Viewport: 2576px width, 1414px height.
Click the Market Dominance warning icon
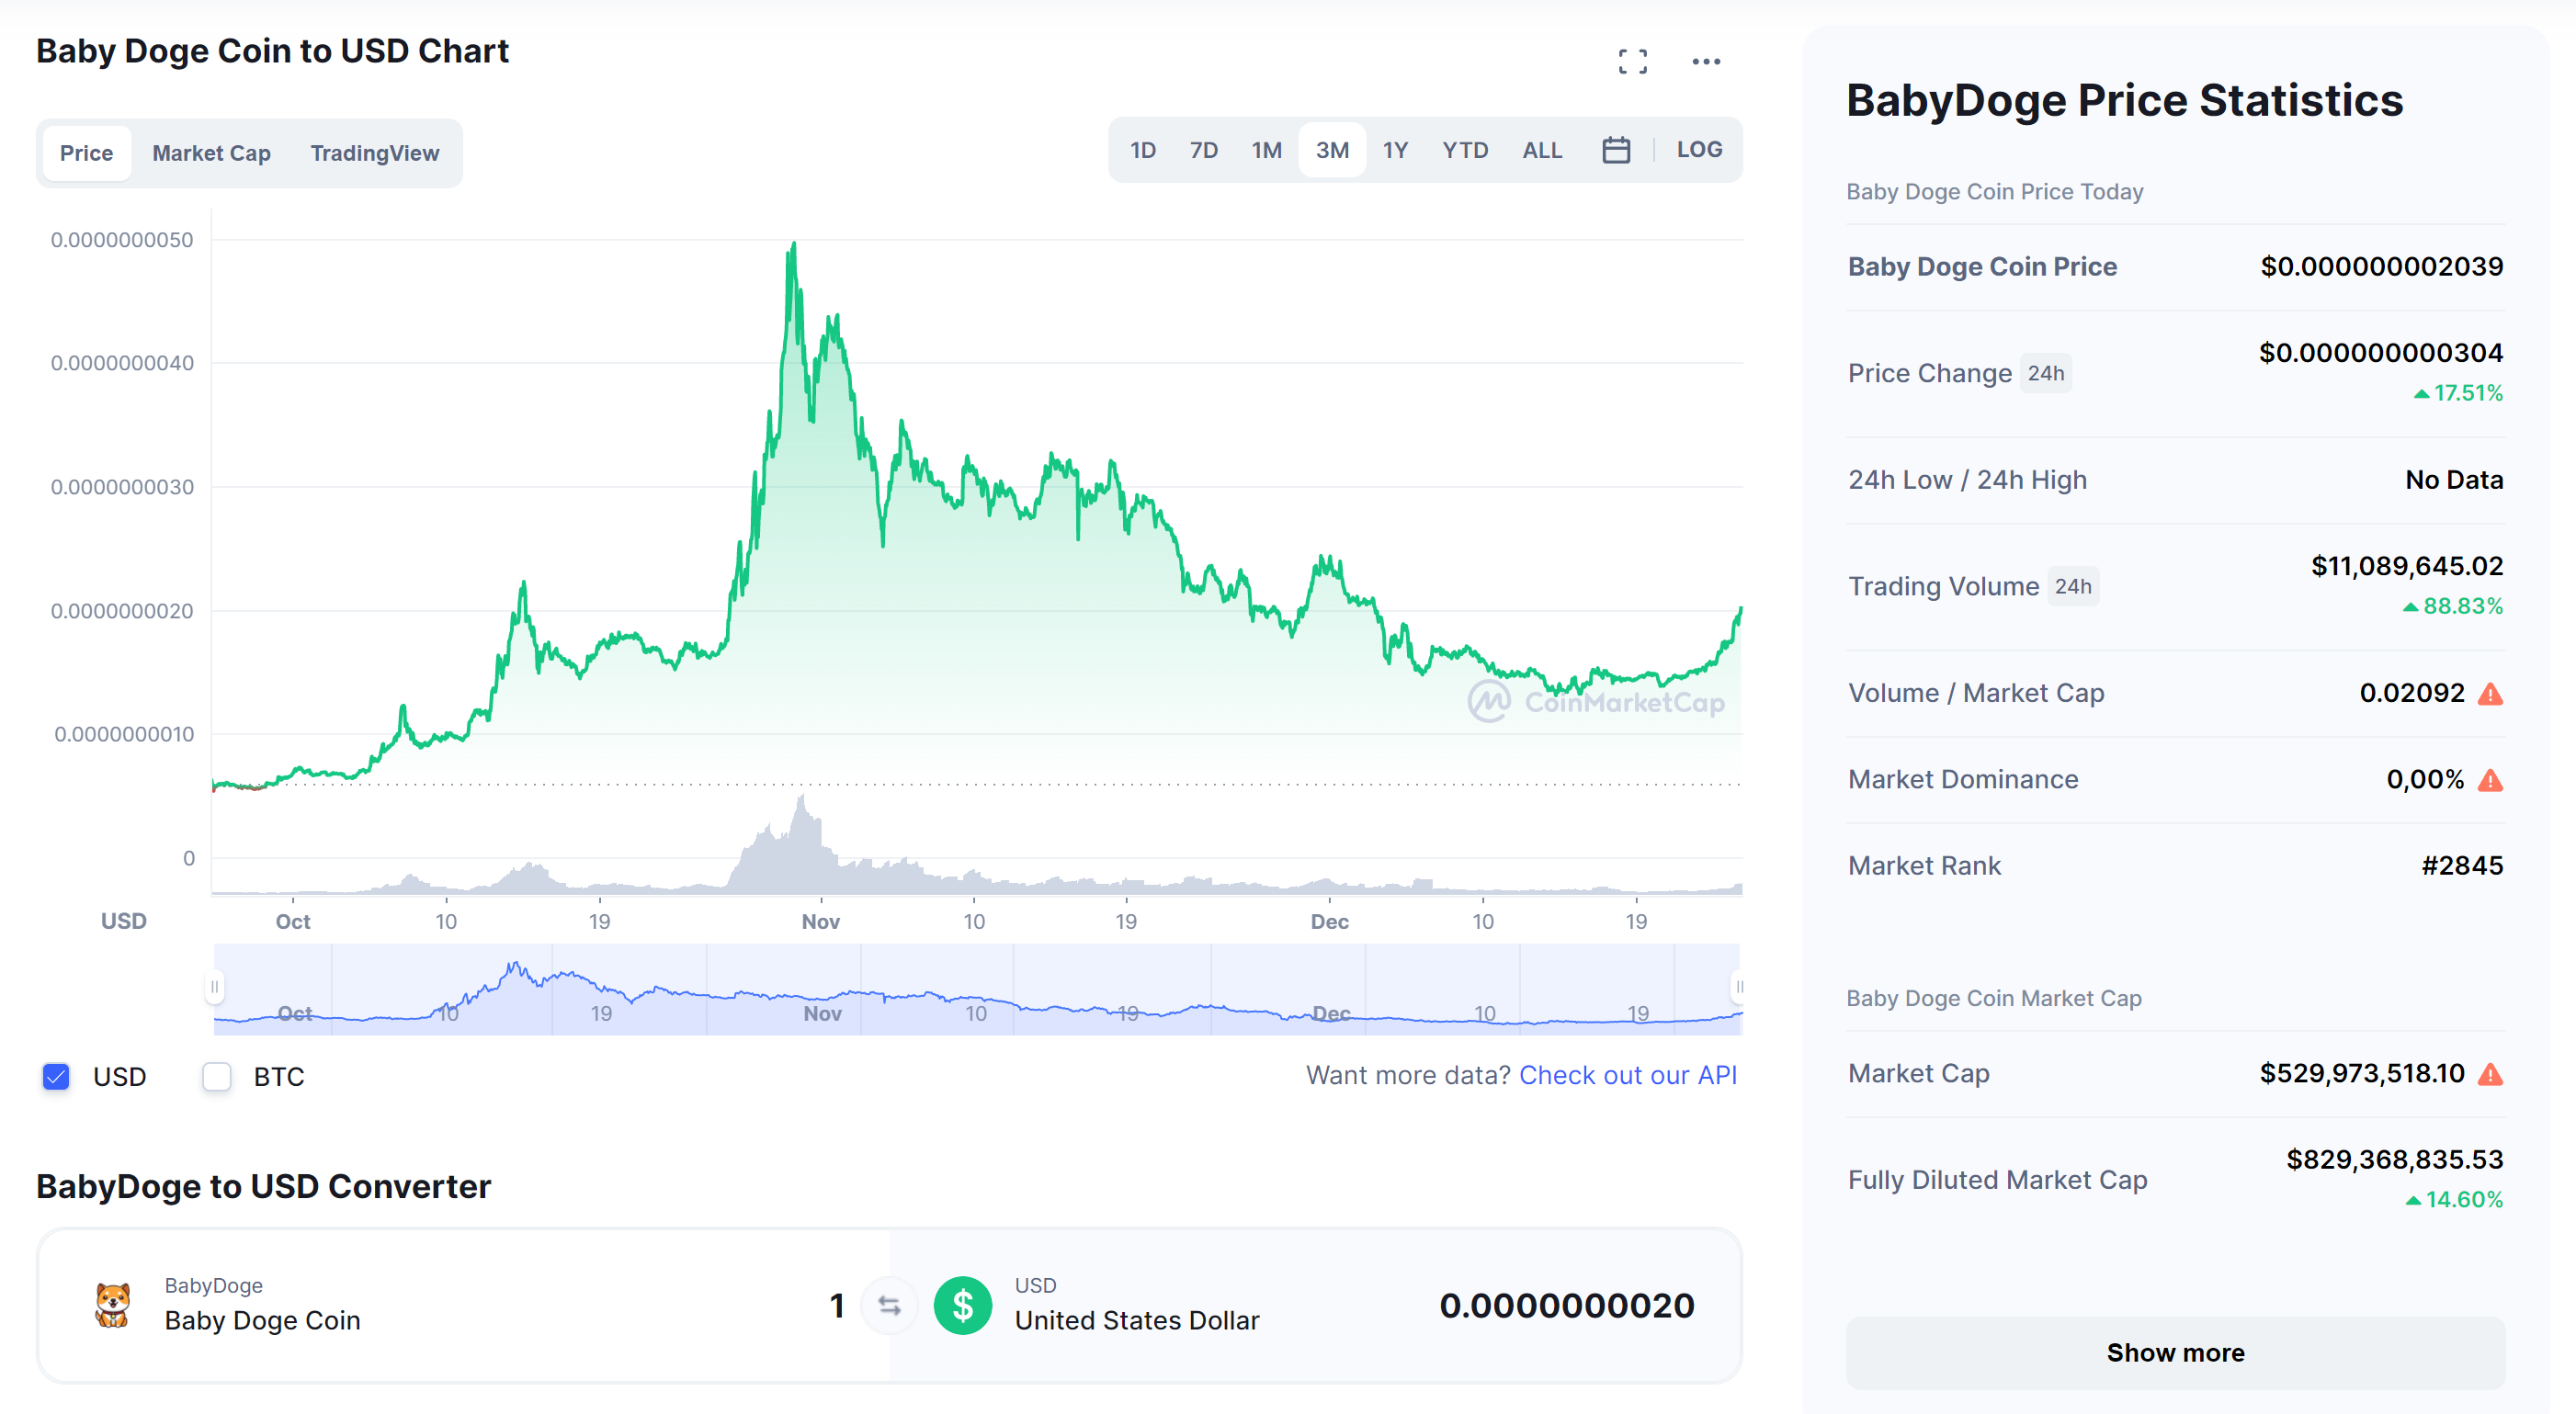tap(2490, 780)
